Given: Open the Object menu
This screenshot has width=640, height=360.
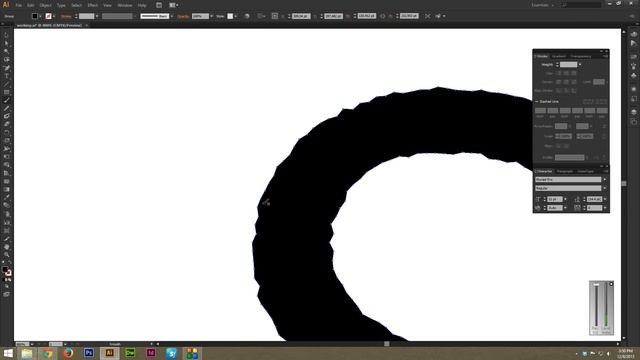Looking at the screenshot, I should pos(45,5).
